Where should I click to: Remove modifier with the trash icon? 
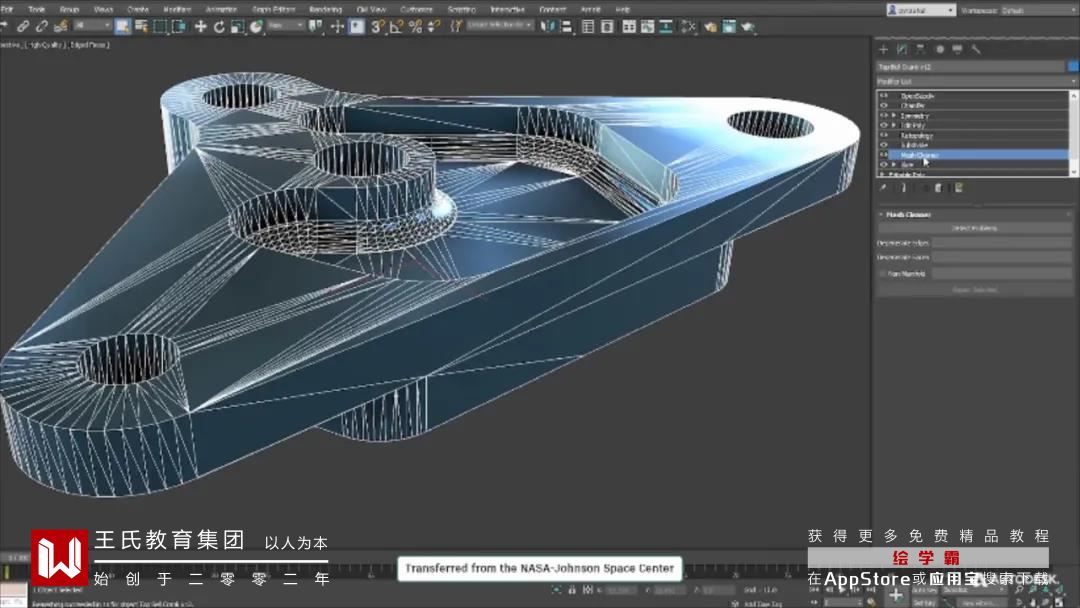coord(938,187)
